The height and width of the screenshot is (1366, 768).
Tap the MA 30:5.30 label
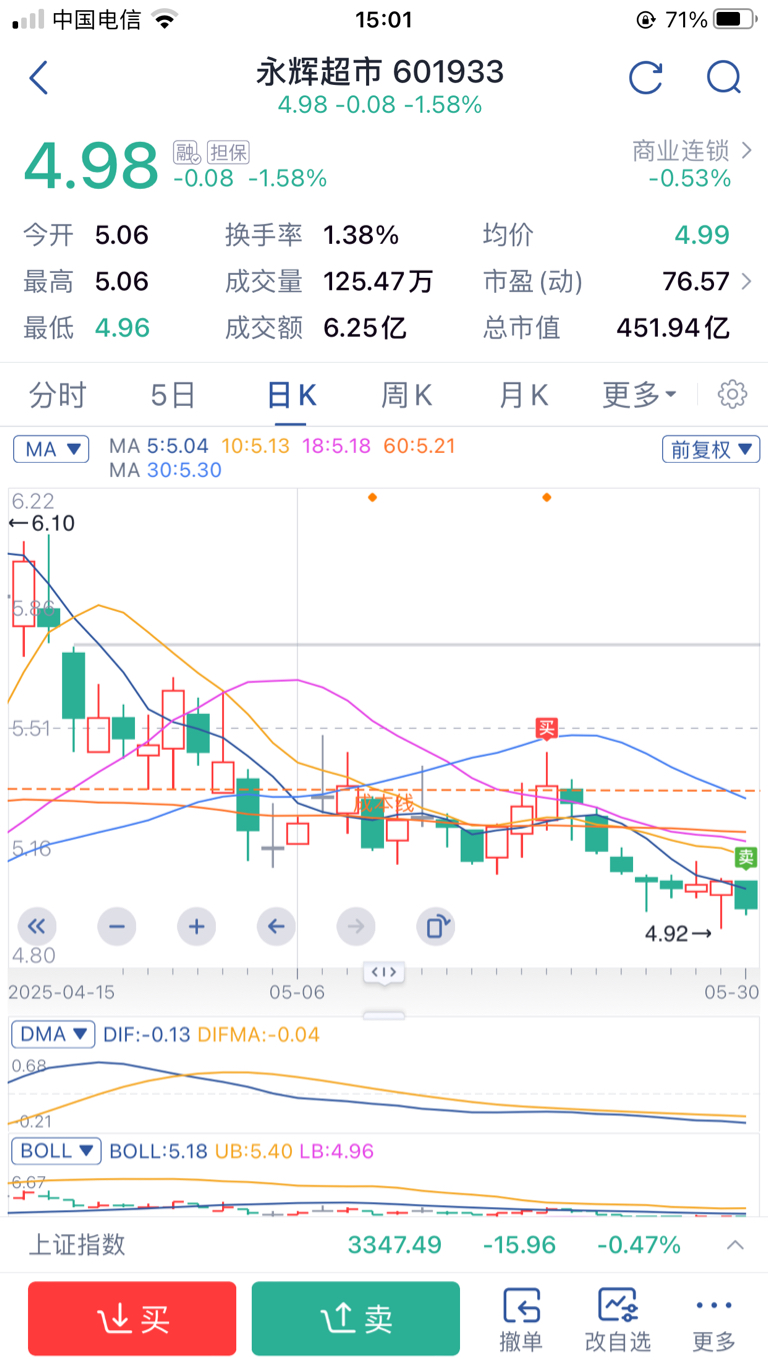click(x=166, y=470)
